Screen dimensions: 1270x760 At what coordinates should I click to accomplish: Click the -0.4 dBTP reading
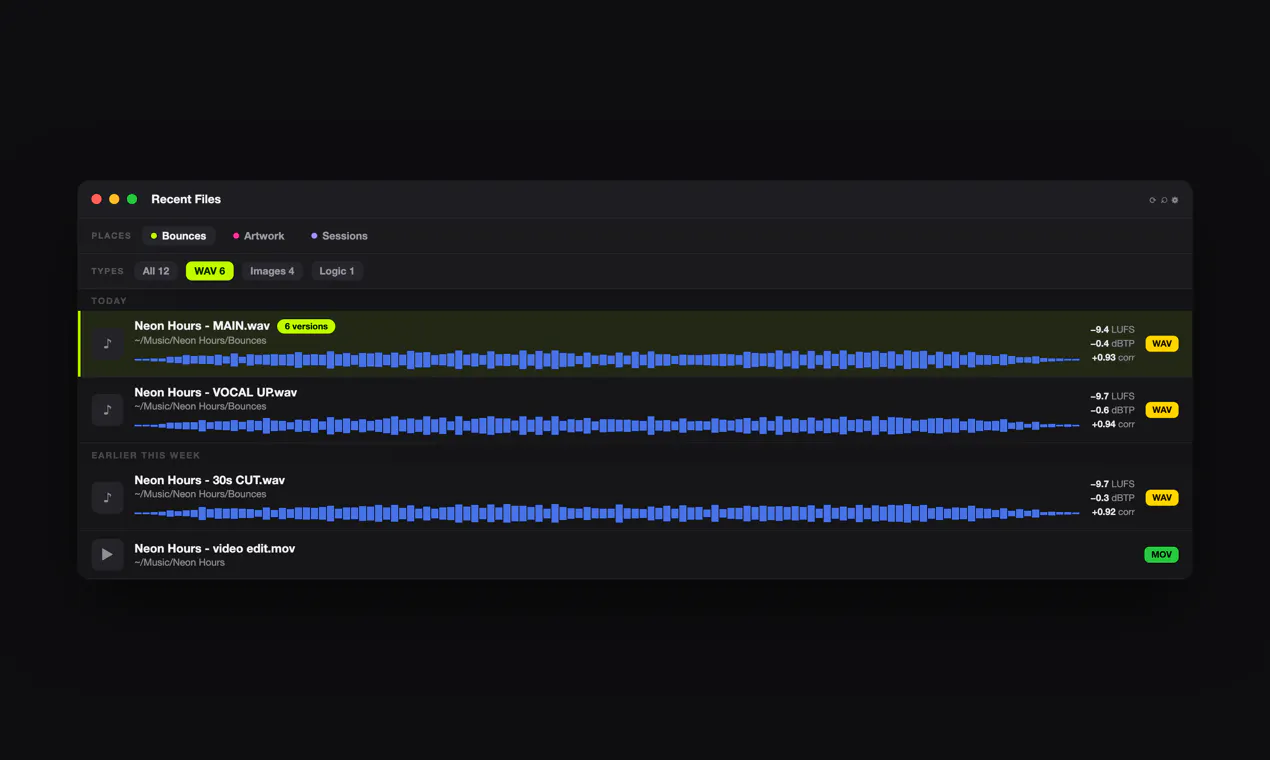click(x=1112, y=343)
